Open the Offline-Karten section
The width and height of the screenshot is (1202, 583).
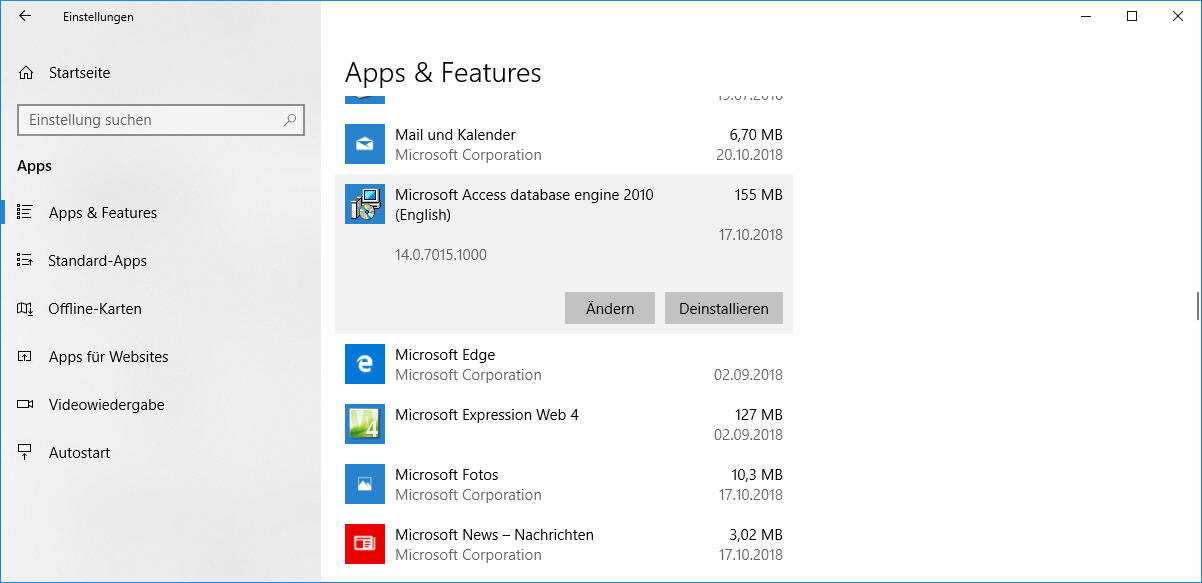[94, 309]
